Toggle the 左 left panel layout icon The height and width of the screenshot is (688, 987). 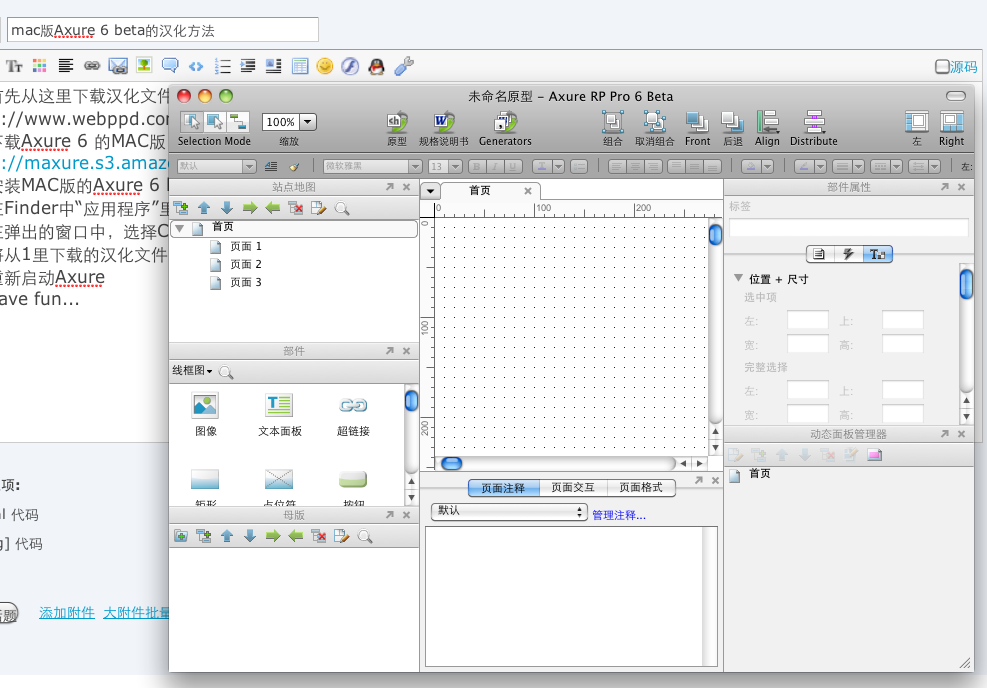916,121
